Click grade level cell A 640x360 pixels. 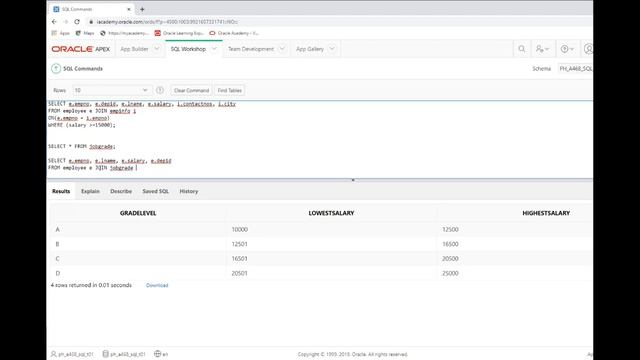point(58,229)
